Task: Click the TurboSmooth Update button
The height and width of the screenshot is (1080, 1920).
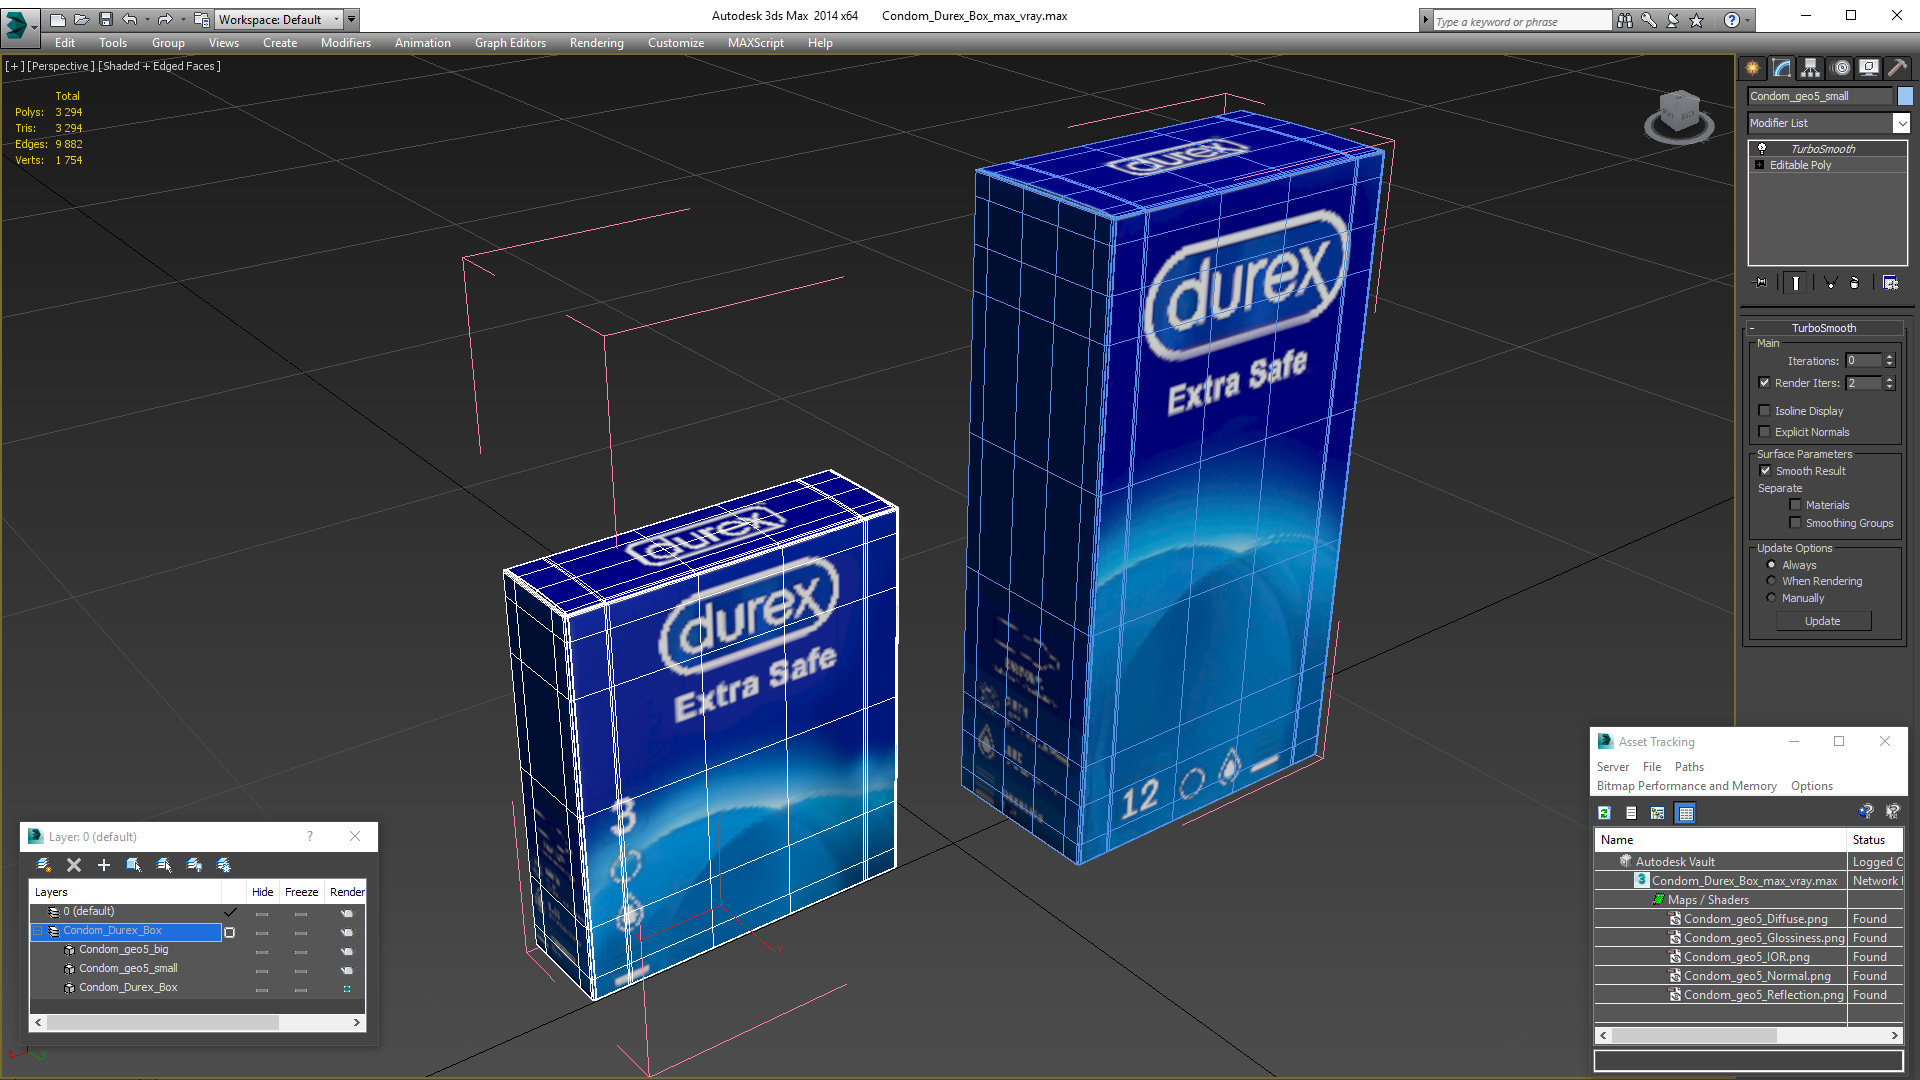Action: tap(1823, 621)
